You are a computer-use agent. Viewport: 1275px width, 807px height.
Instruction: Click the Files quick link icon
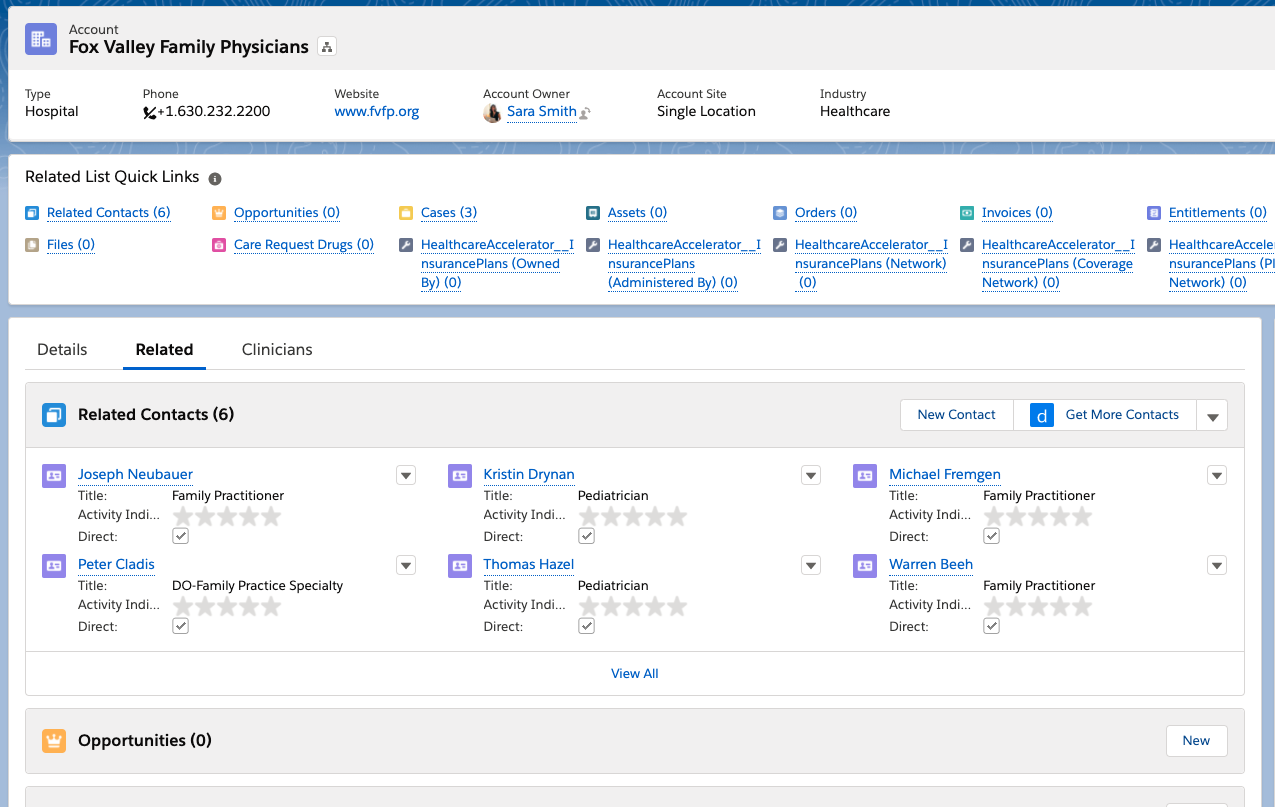(x=32, y=245)
